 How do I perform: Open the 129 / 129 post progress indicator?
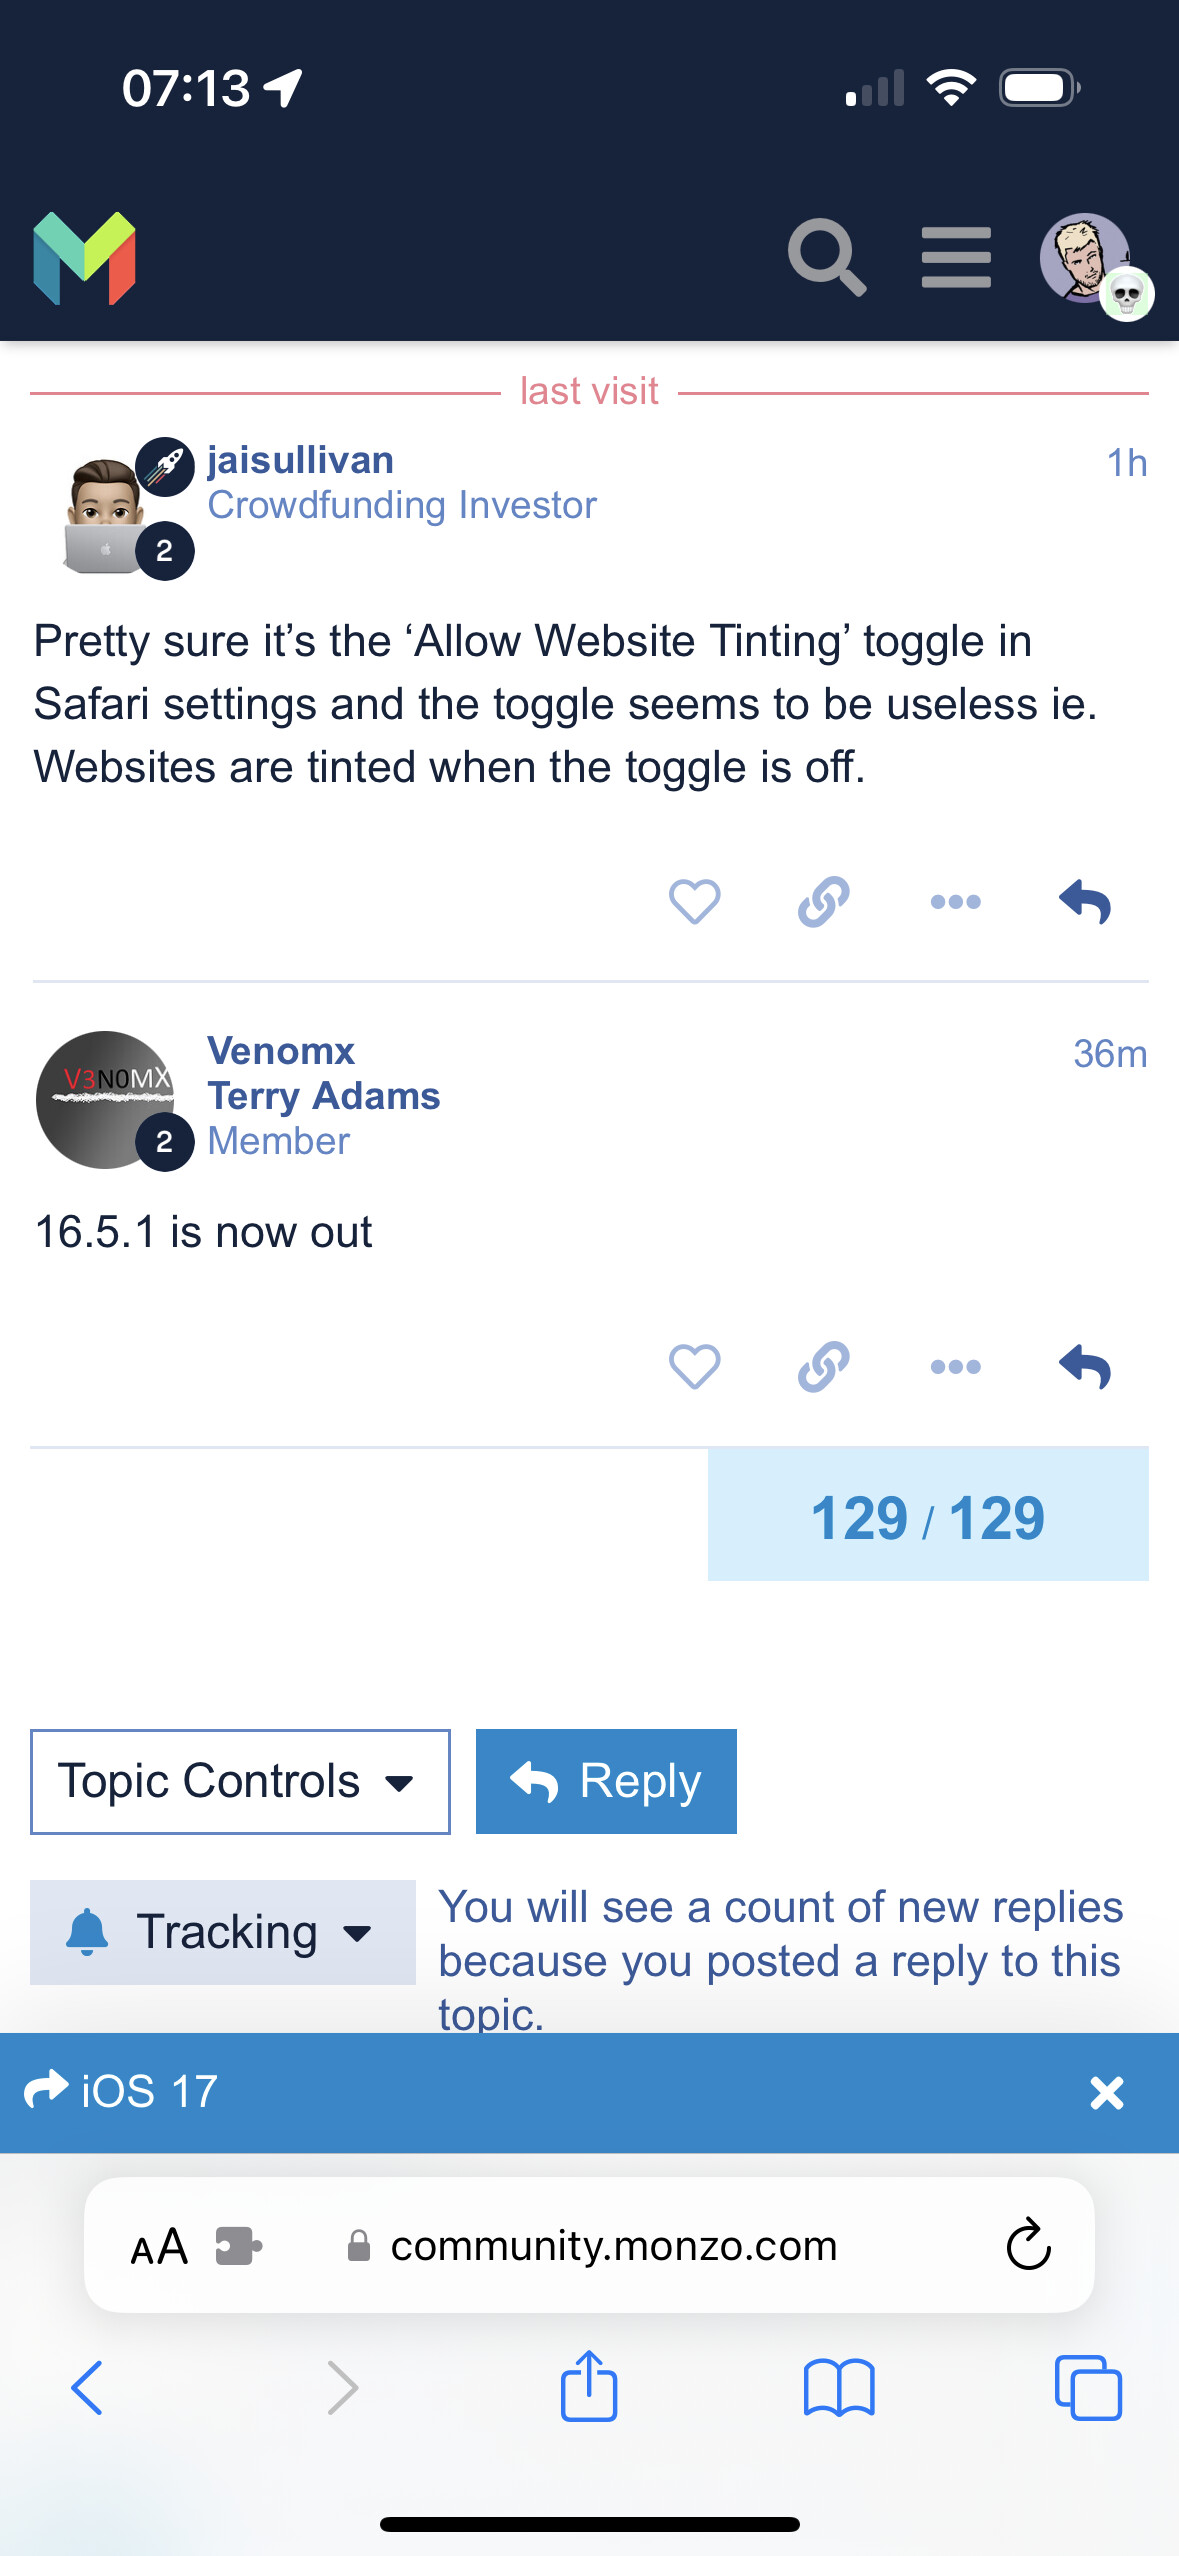[x=928, y=1515]
